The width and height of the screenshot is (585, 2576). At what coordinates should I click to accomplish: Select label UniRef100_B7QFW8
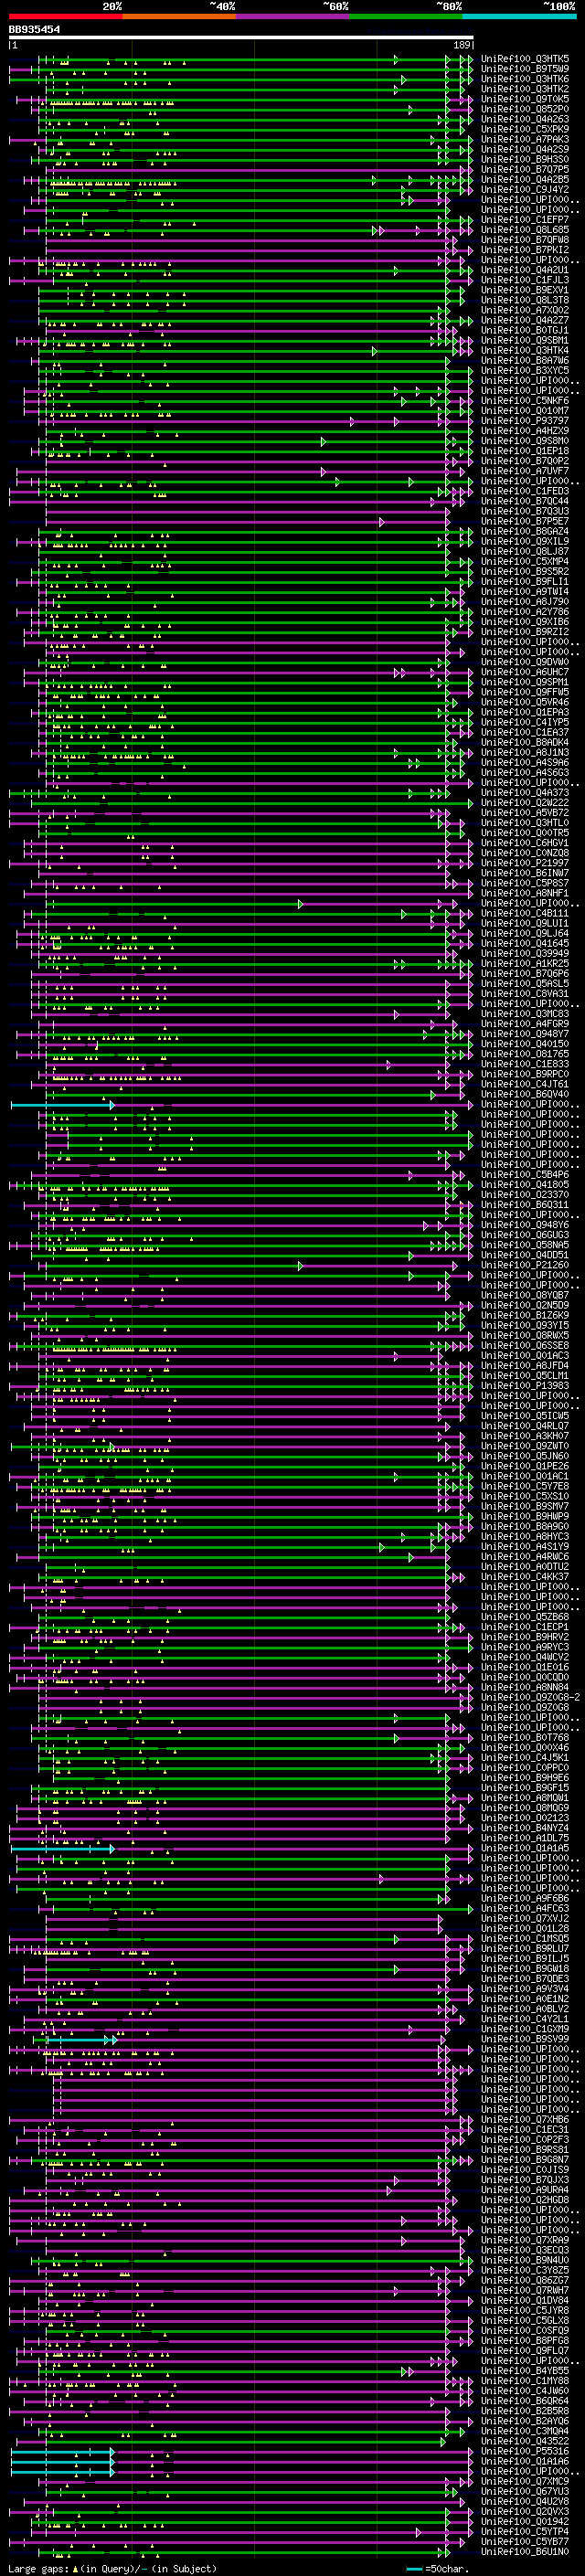[525, 240]
